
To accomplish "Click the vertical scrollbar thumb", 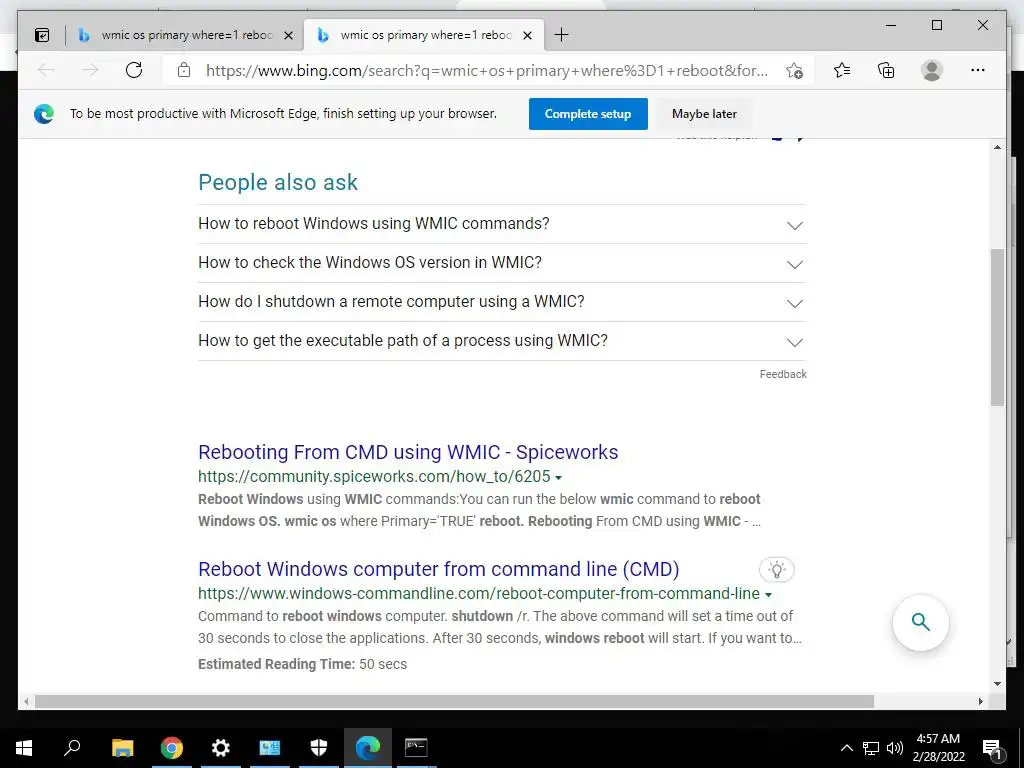I will [997, 327].
